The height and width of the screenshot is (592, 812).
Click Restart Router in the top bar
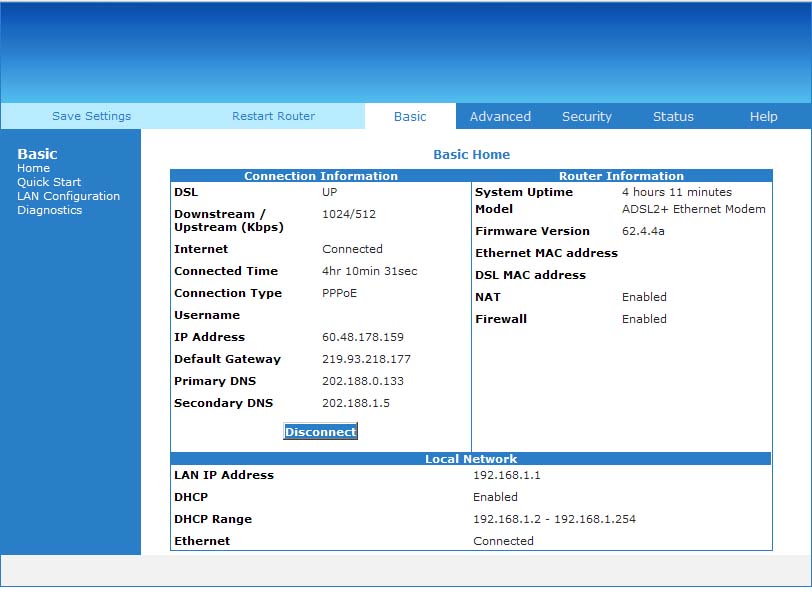point(273,116)
